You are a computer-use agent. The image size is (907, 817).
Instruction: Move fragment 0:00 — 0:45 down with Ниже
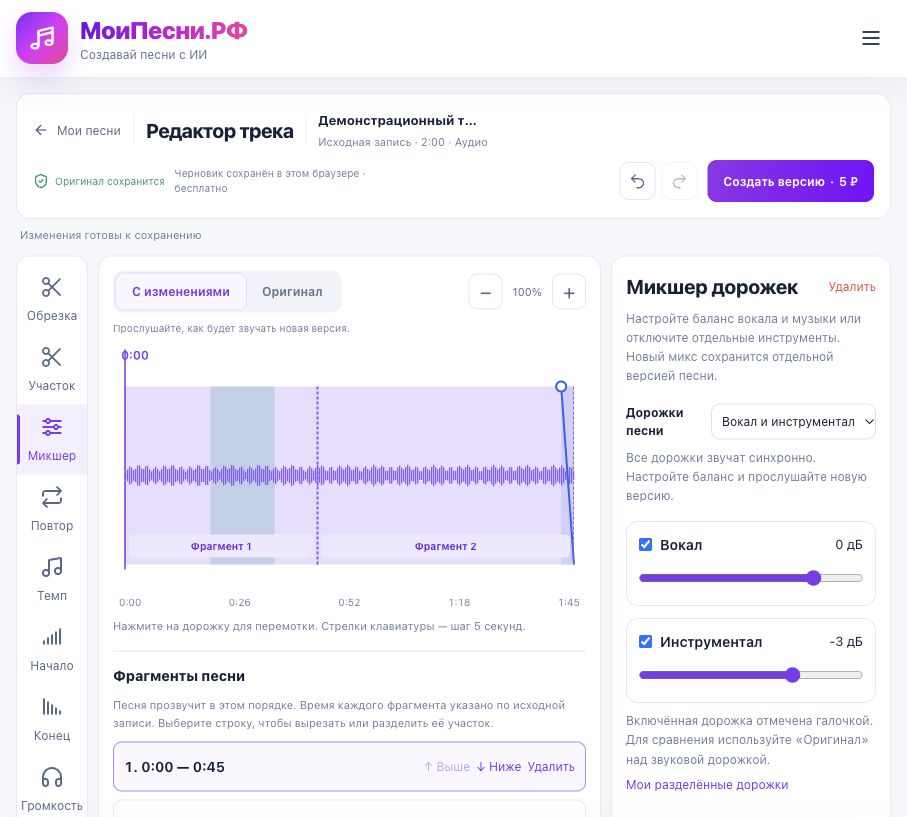(499, 767)
